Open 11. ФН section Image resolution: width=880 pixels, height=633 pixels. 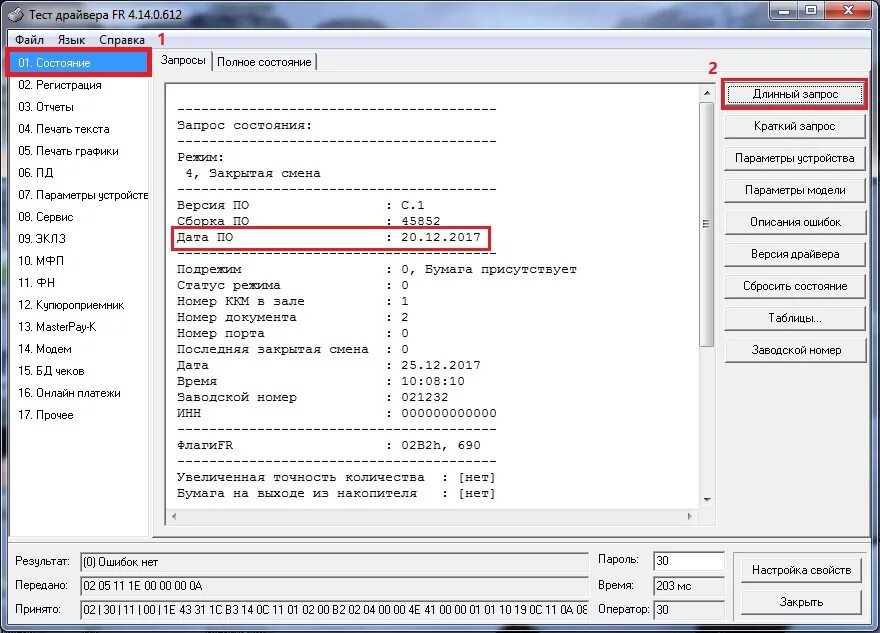[x=36, y=283]
